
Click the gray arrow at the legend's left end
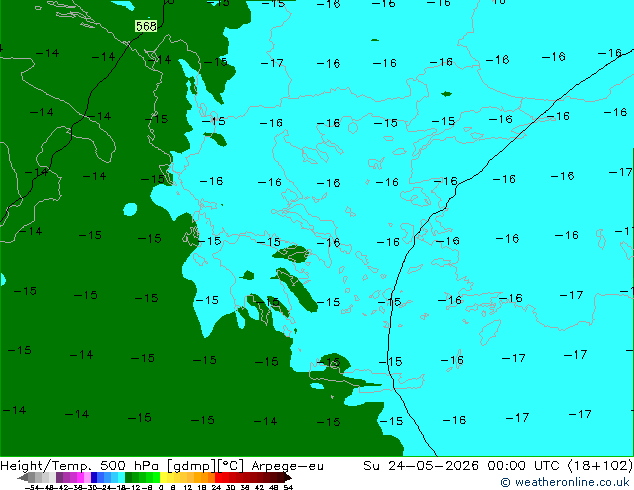click(x=23, y=478)
